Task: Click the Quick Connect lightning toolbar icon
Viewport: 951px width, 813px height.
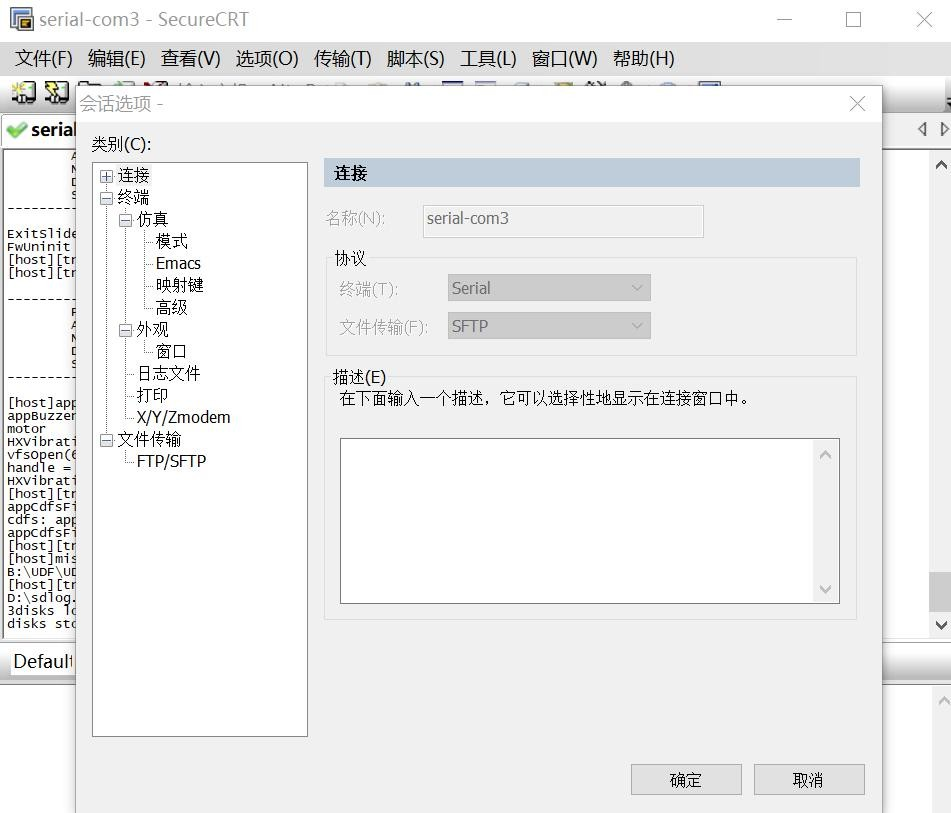Action: pos(56,92)
